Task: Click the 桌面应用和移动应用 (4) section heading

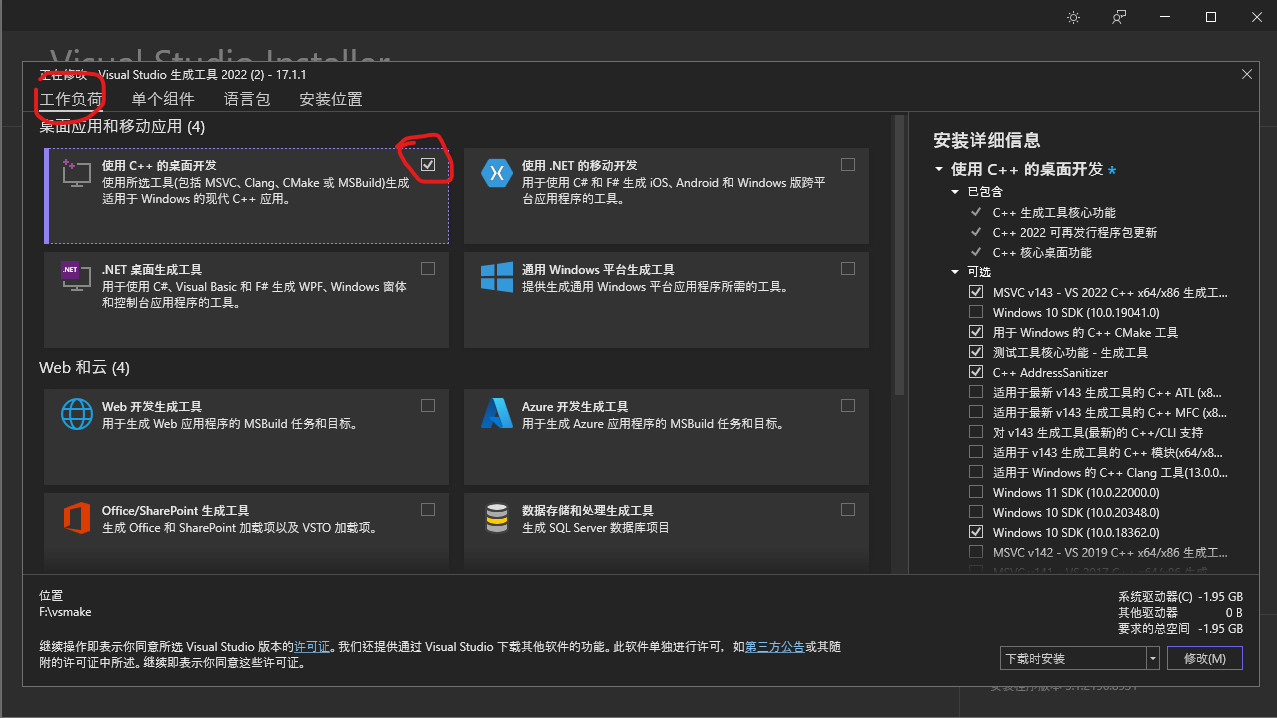Action: (122, 127)
